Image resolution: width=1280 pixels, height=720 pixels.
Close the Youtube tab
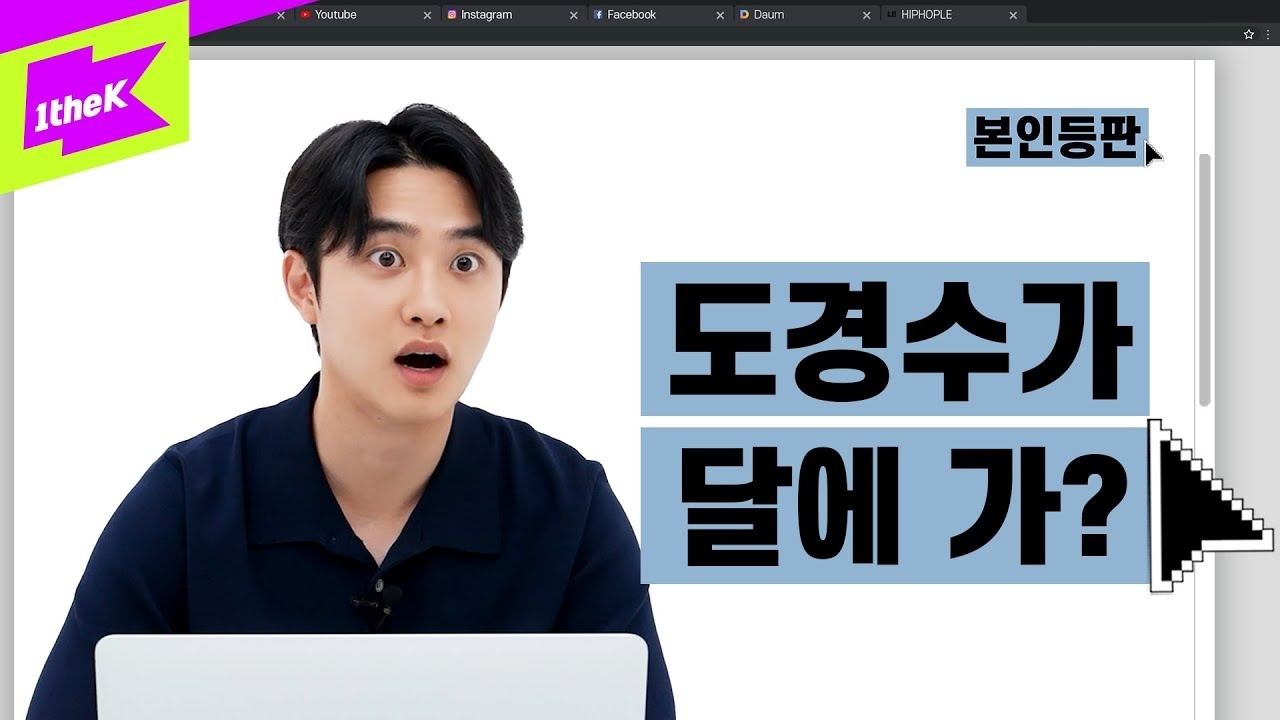click(x=427, y=15)
